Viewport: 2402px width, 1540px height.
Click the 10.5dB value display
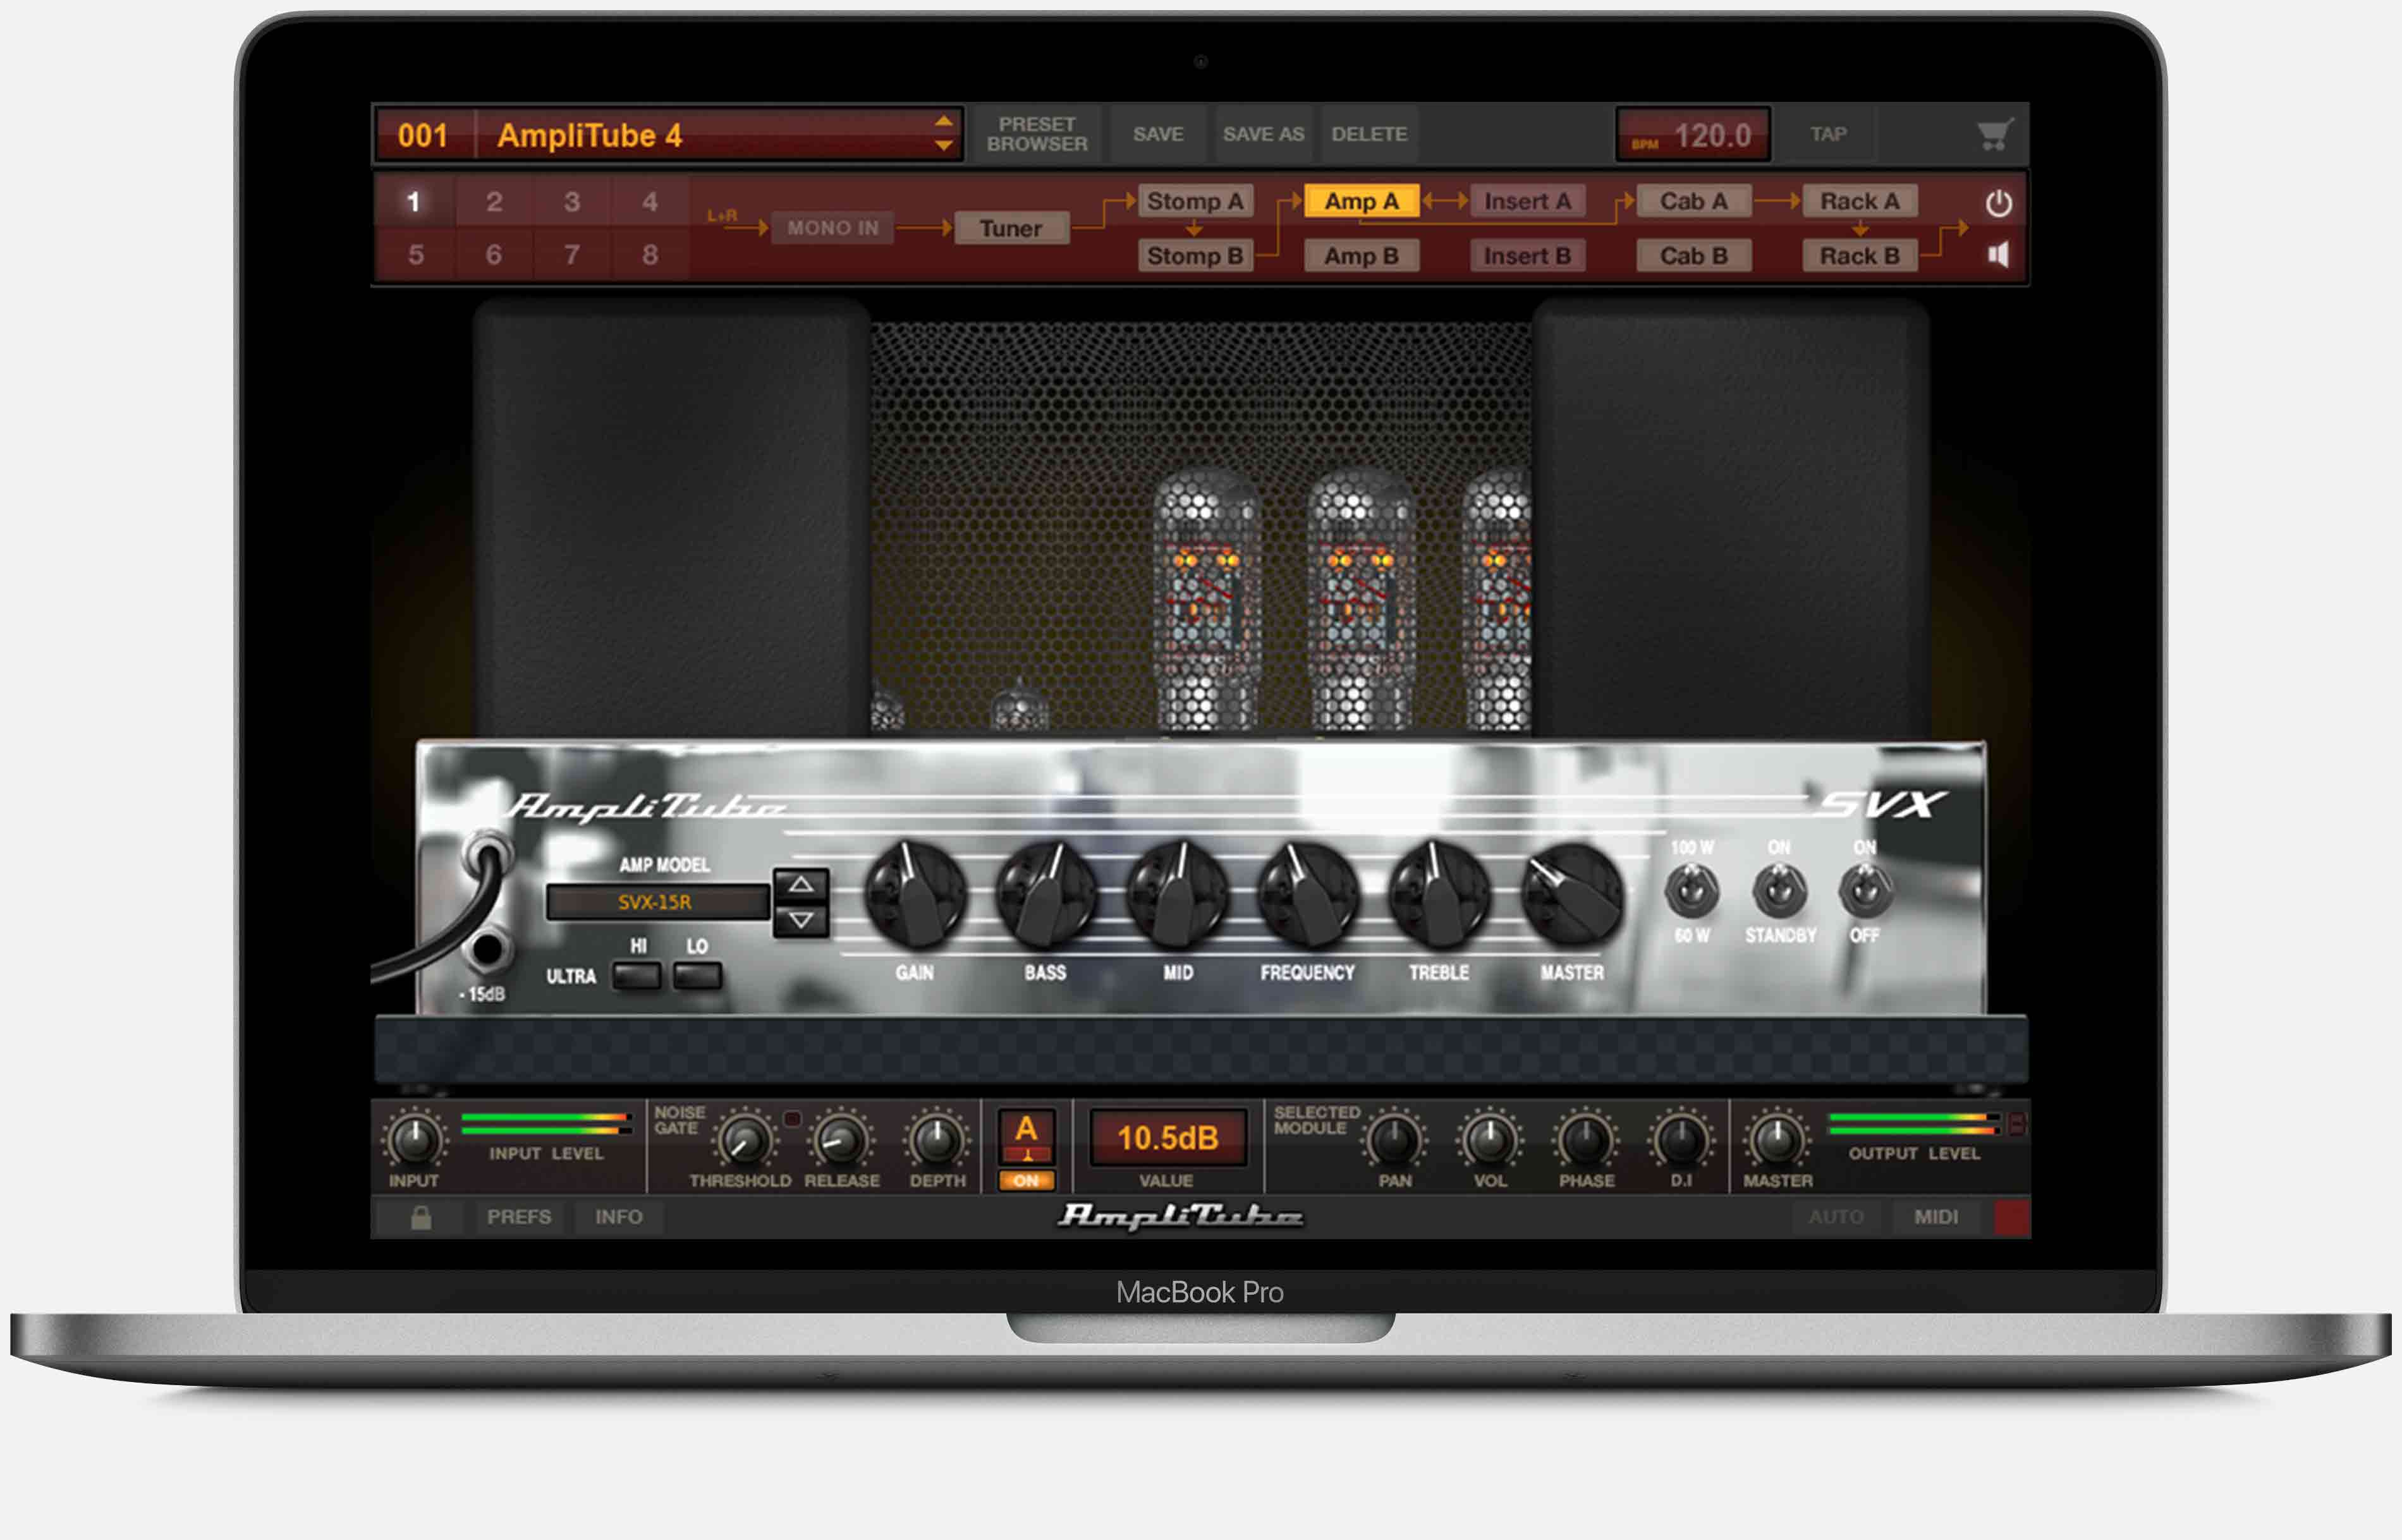(1167, 1137)
